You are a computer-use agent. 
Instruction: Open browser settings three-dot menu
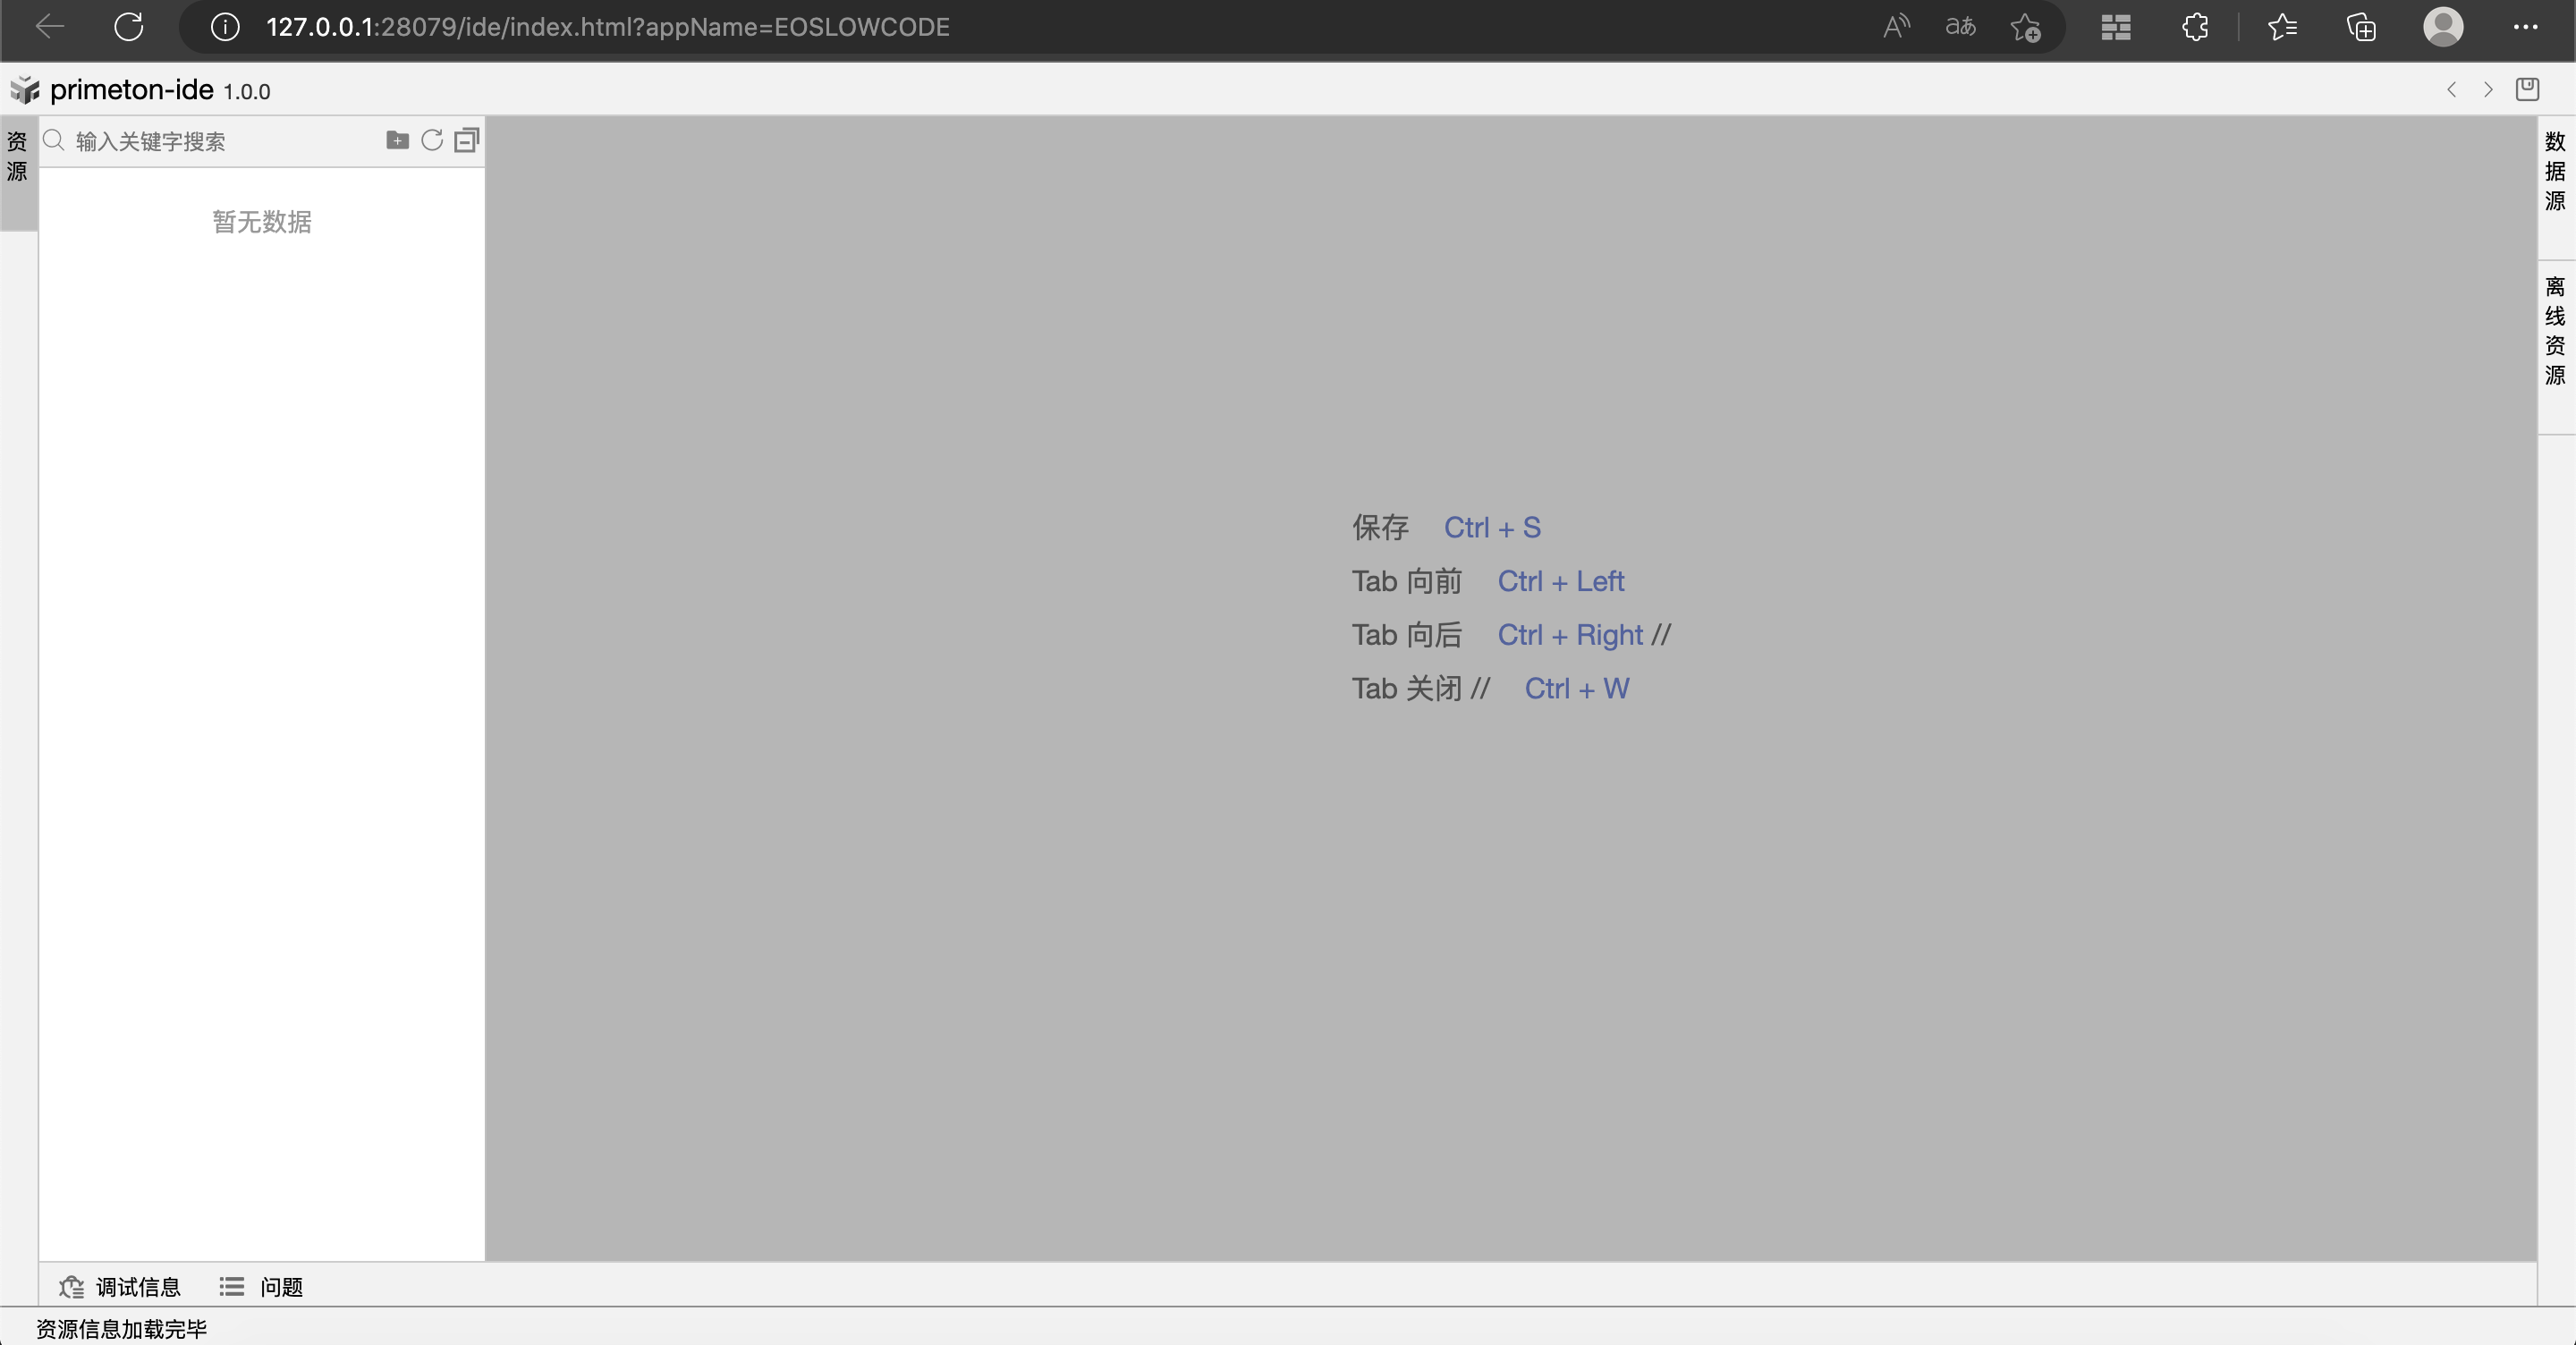[x=2525, y=27]
